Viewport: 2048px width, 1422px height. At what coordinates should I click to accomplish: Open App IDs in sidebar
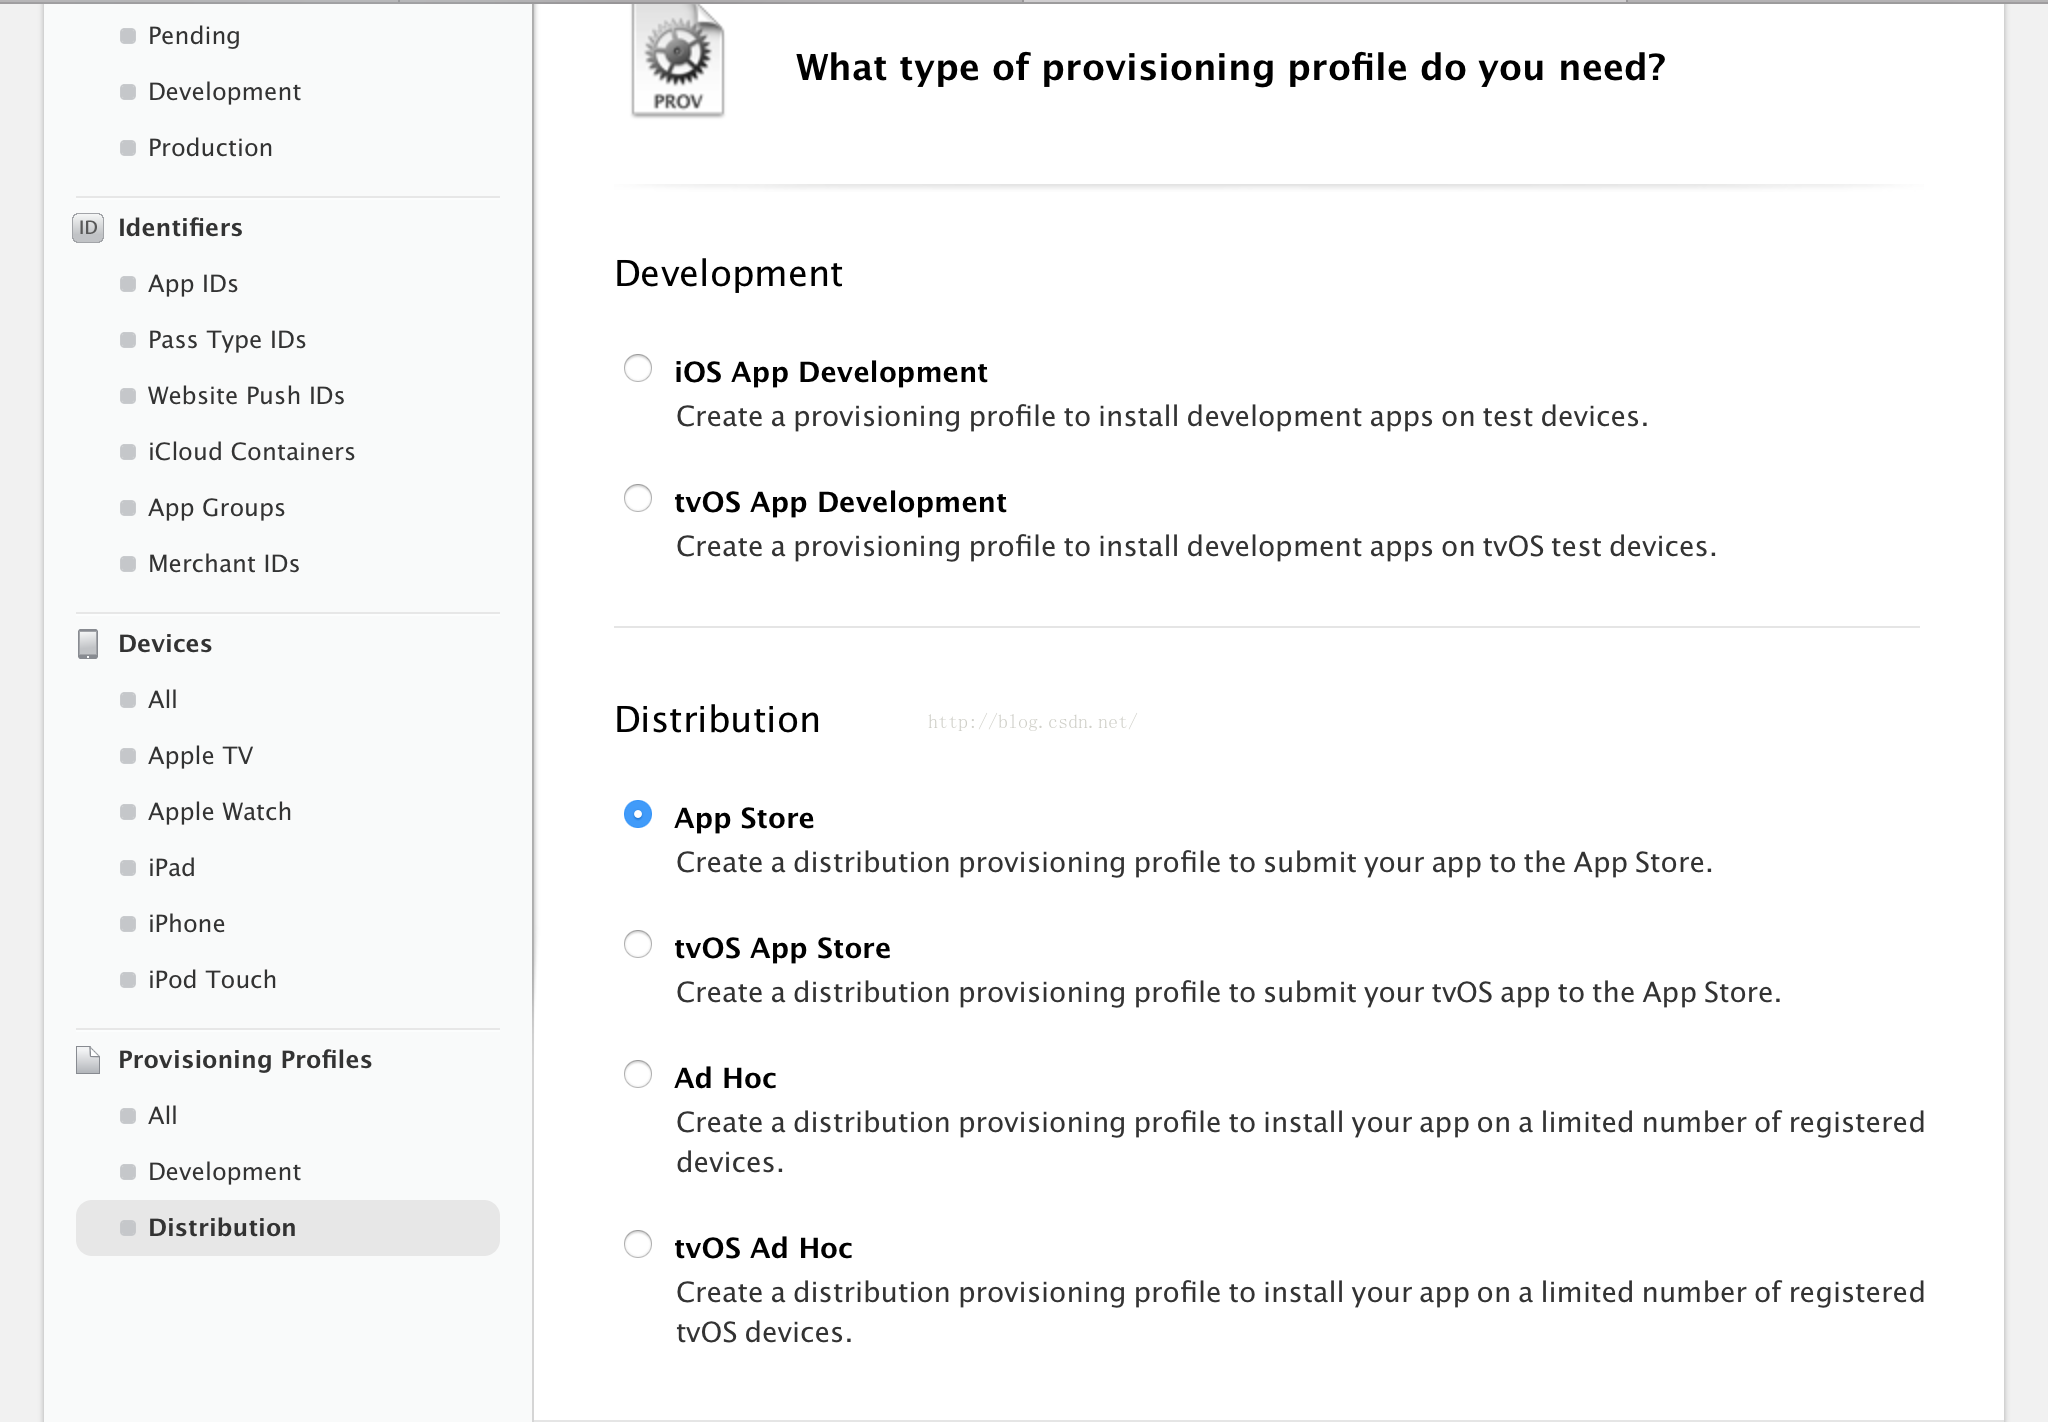point(193,284)
